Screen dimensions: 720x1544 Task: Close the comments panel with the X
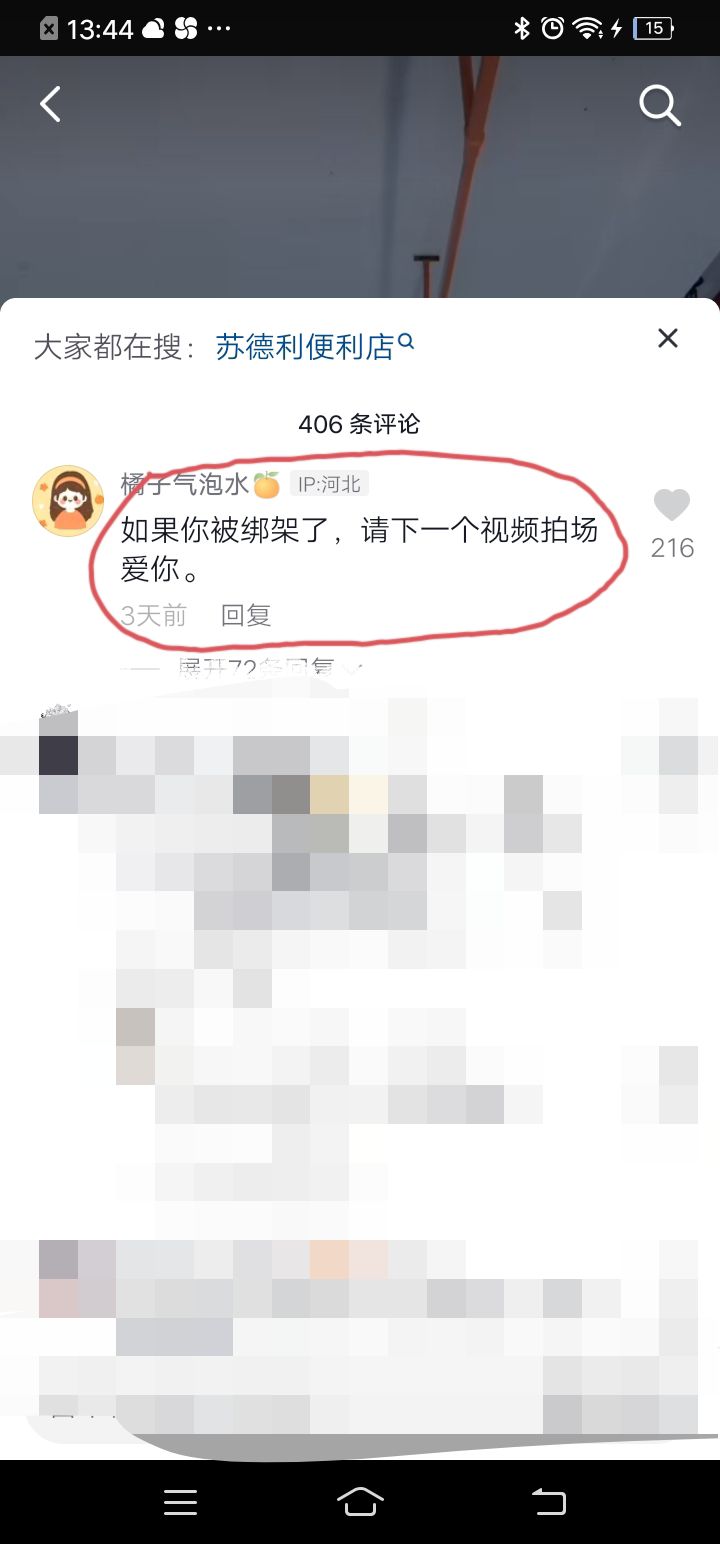(668, 338)
